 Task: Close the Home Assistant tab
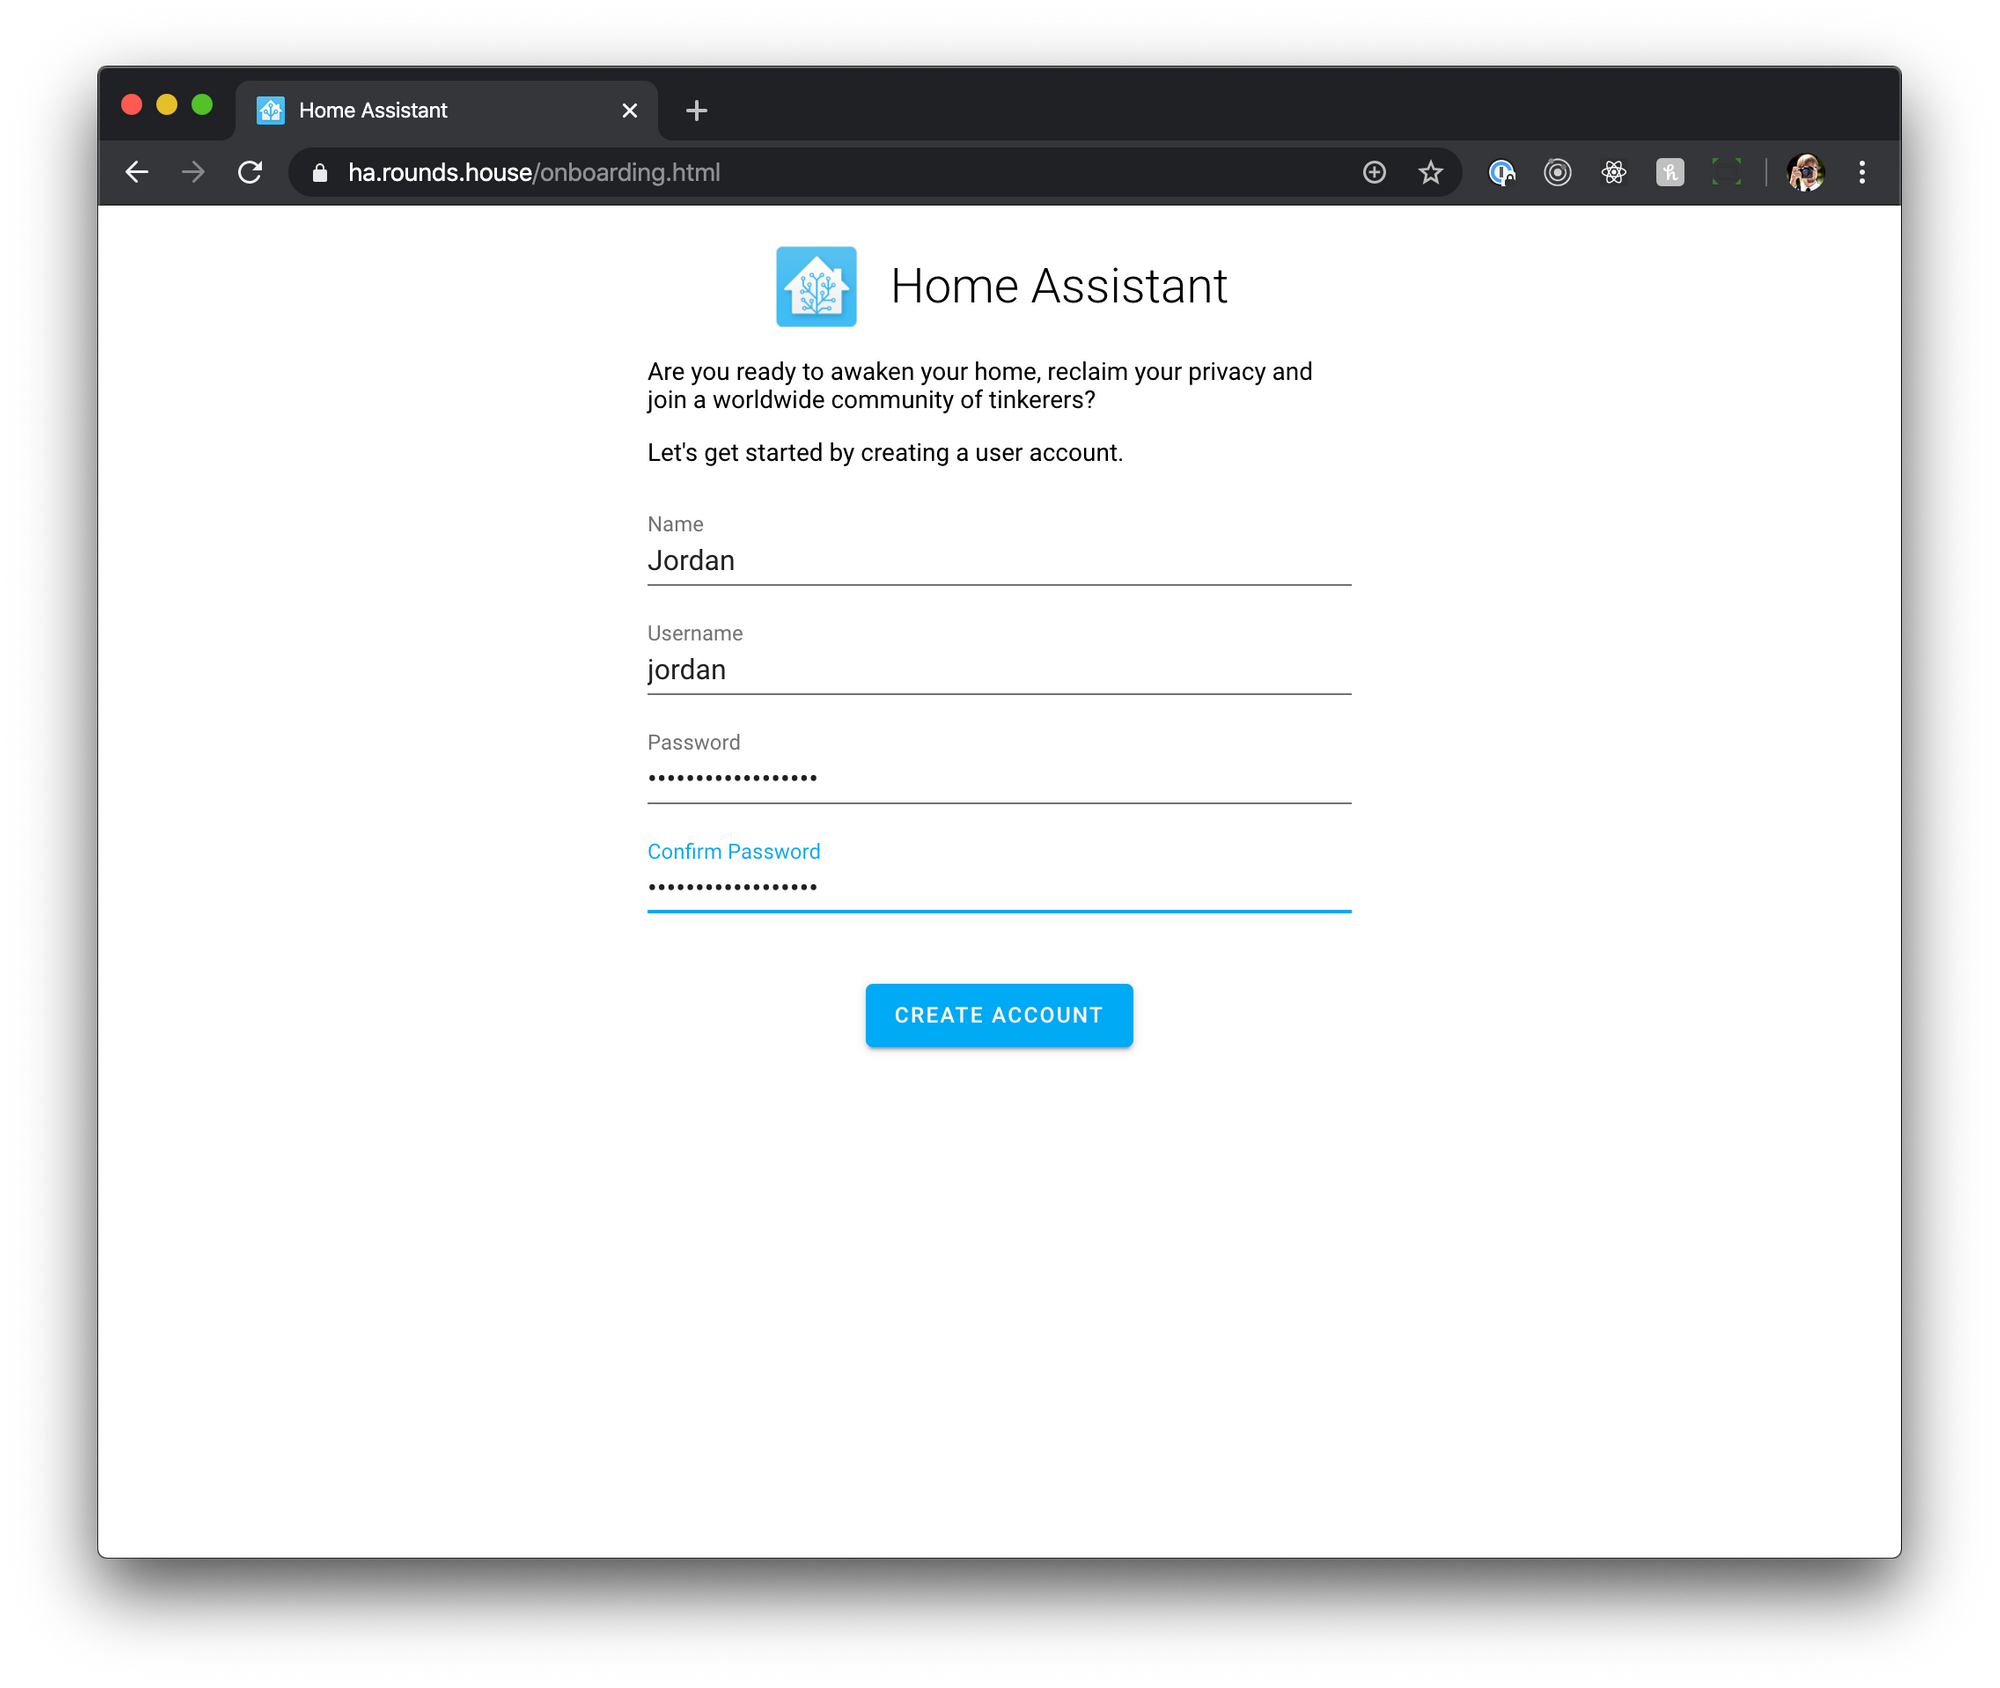(630, 110)
